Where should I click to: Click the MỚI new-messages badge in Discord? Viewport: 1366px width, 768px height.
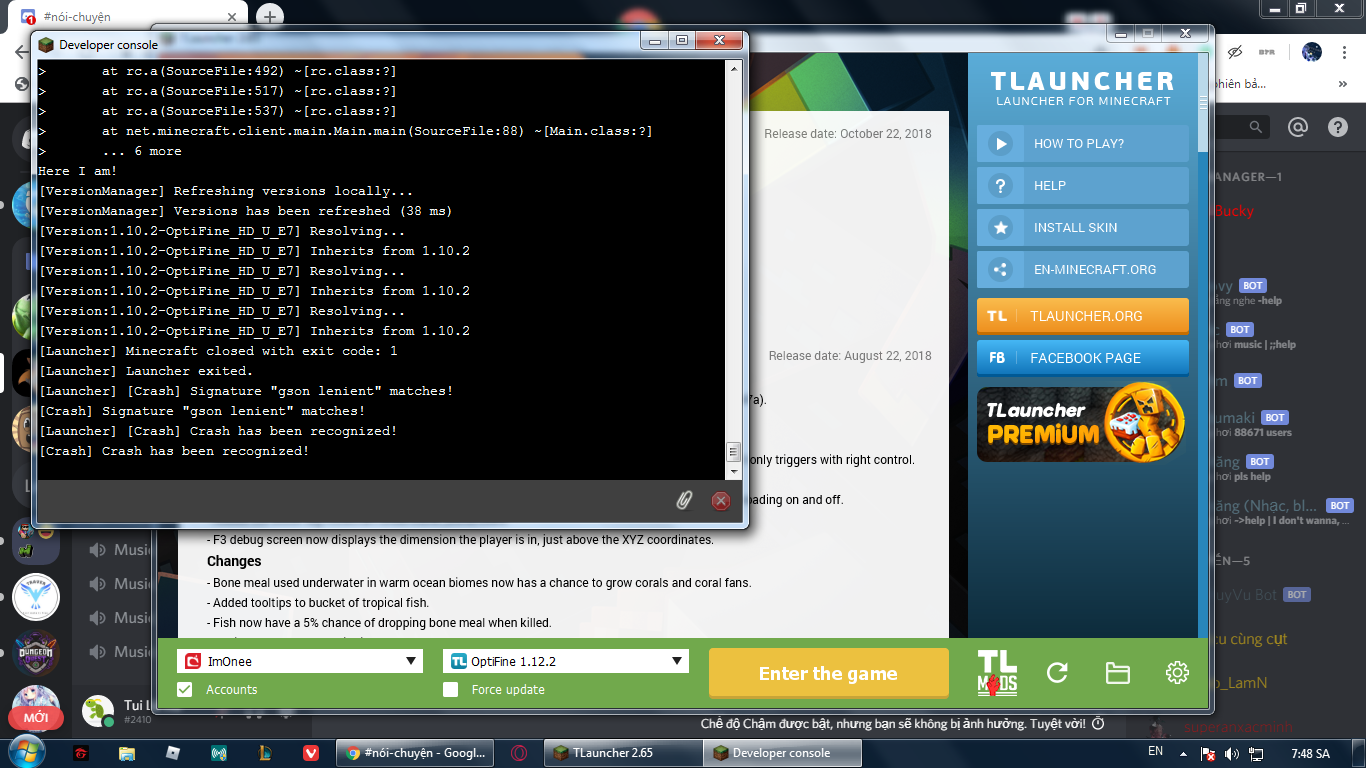[36, 718]
